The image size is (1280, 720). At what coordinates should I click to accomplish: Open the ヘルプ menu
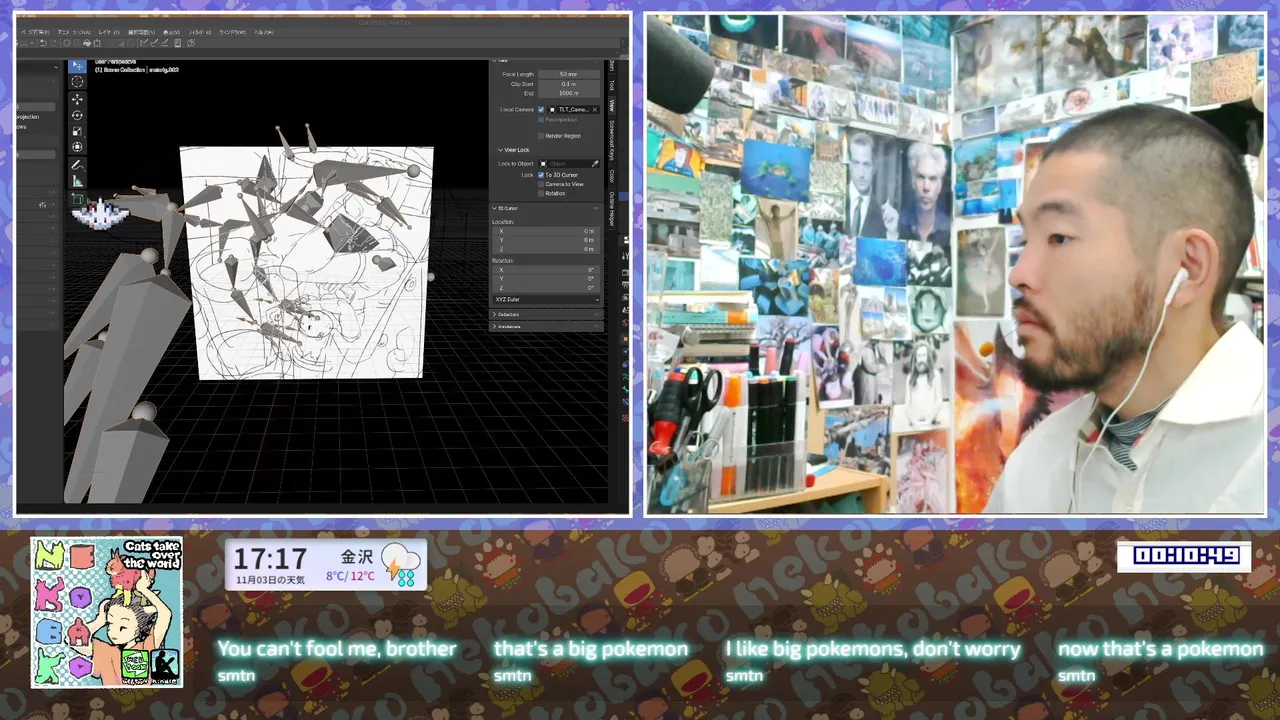(263, 32)
